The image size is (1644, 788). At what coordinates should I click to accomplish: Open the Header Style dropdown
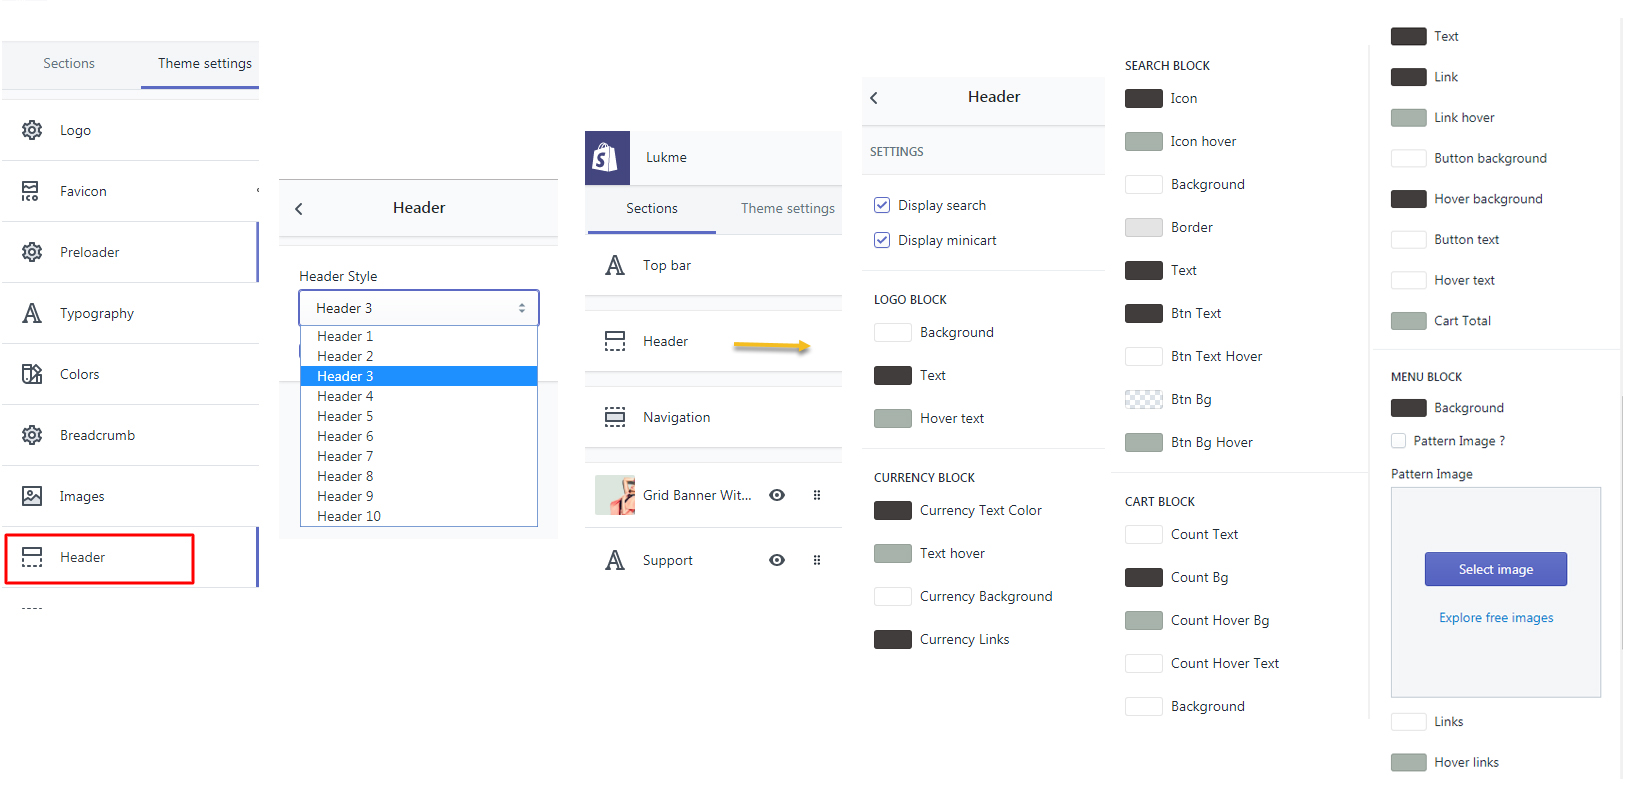coord(419,308)
